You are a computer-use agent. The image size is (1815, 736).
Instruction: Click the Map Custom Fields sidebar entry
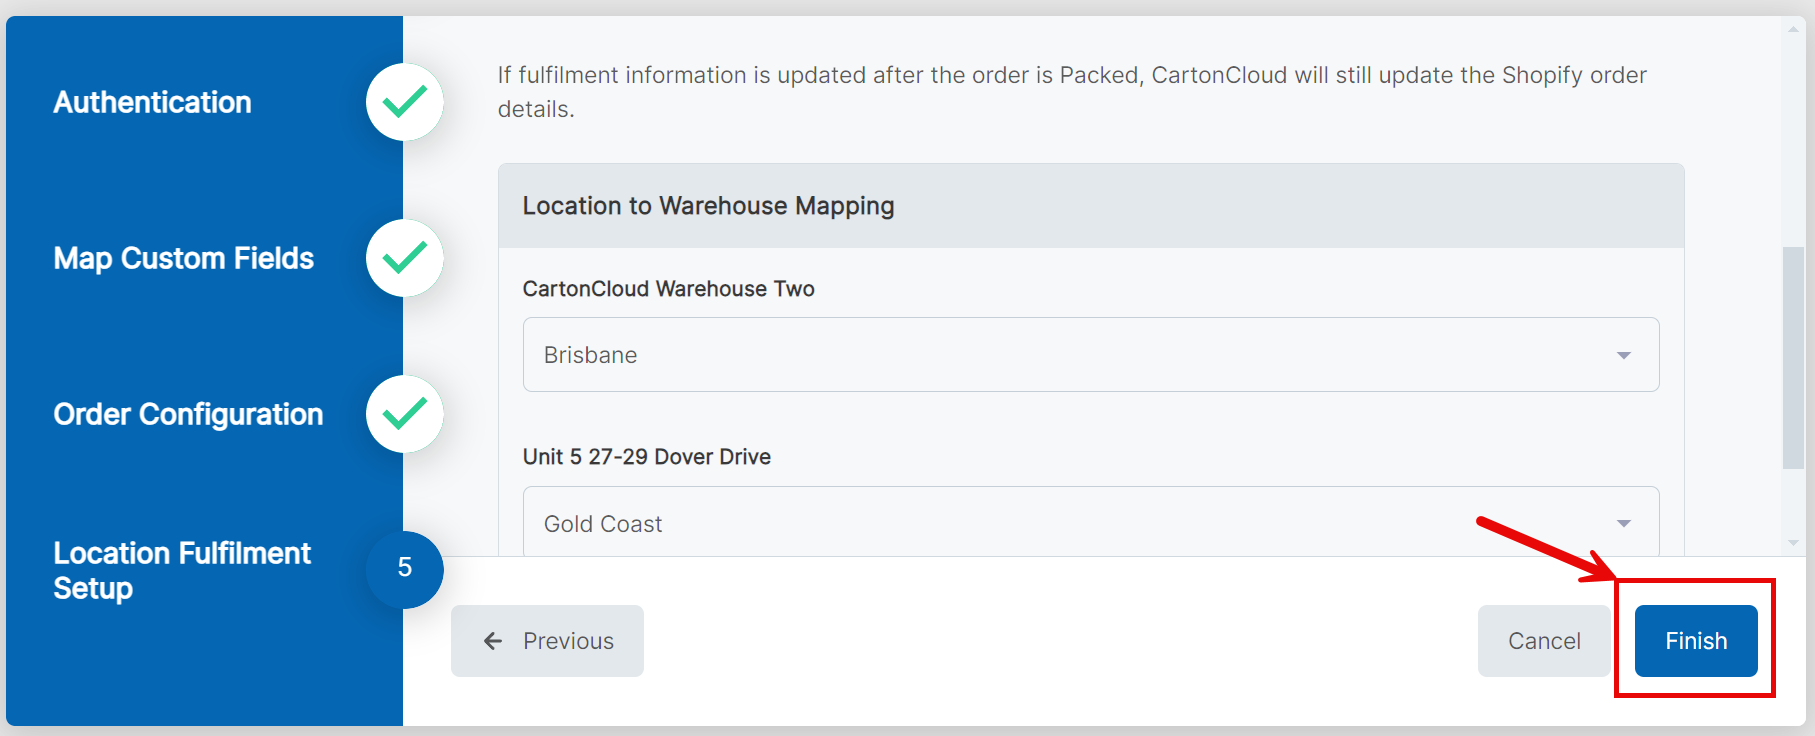click(x=184, y=258)
